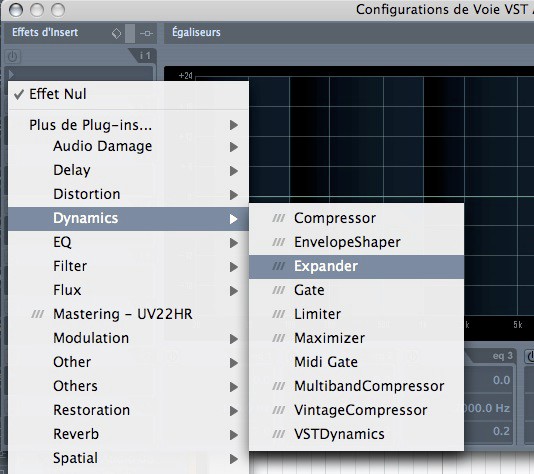Toggle insert slot i1 power button

click(13, 57)
